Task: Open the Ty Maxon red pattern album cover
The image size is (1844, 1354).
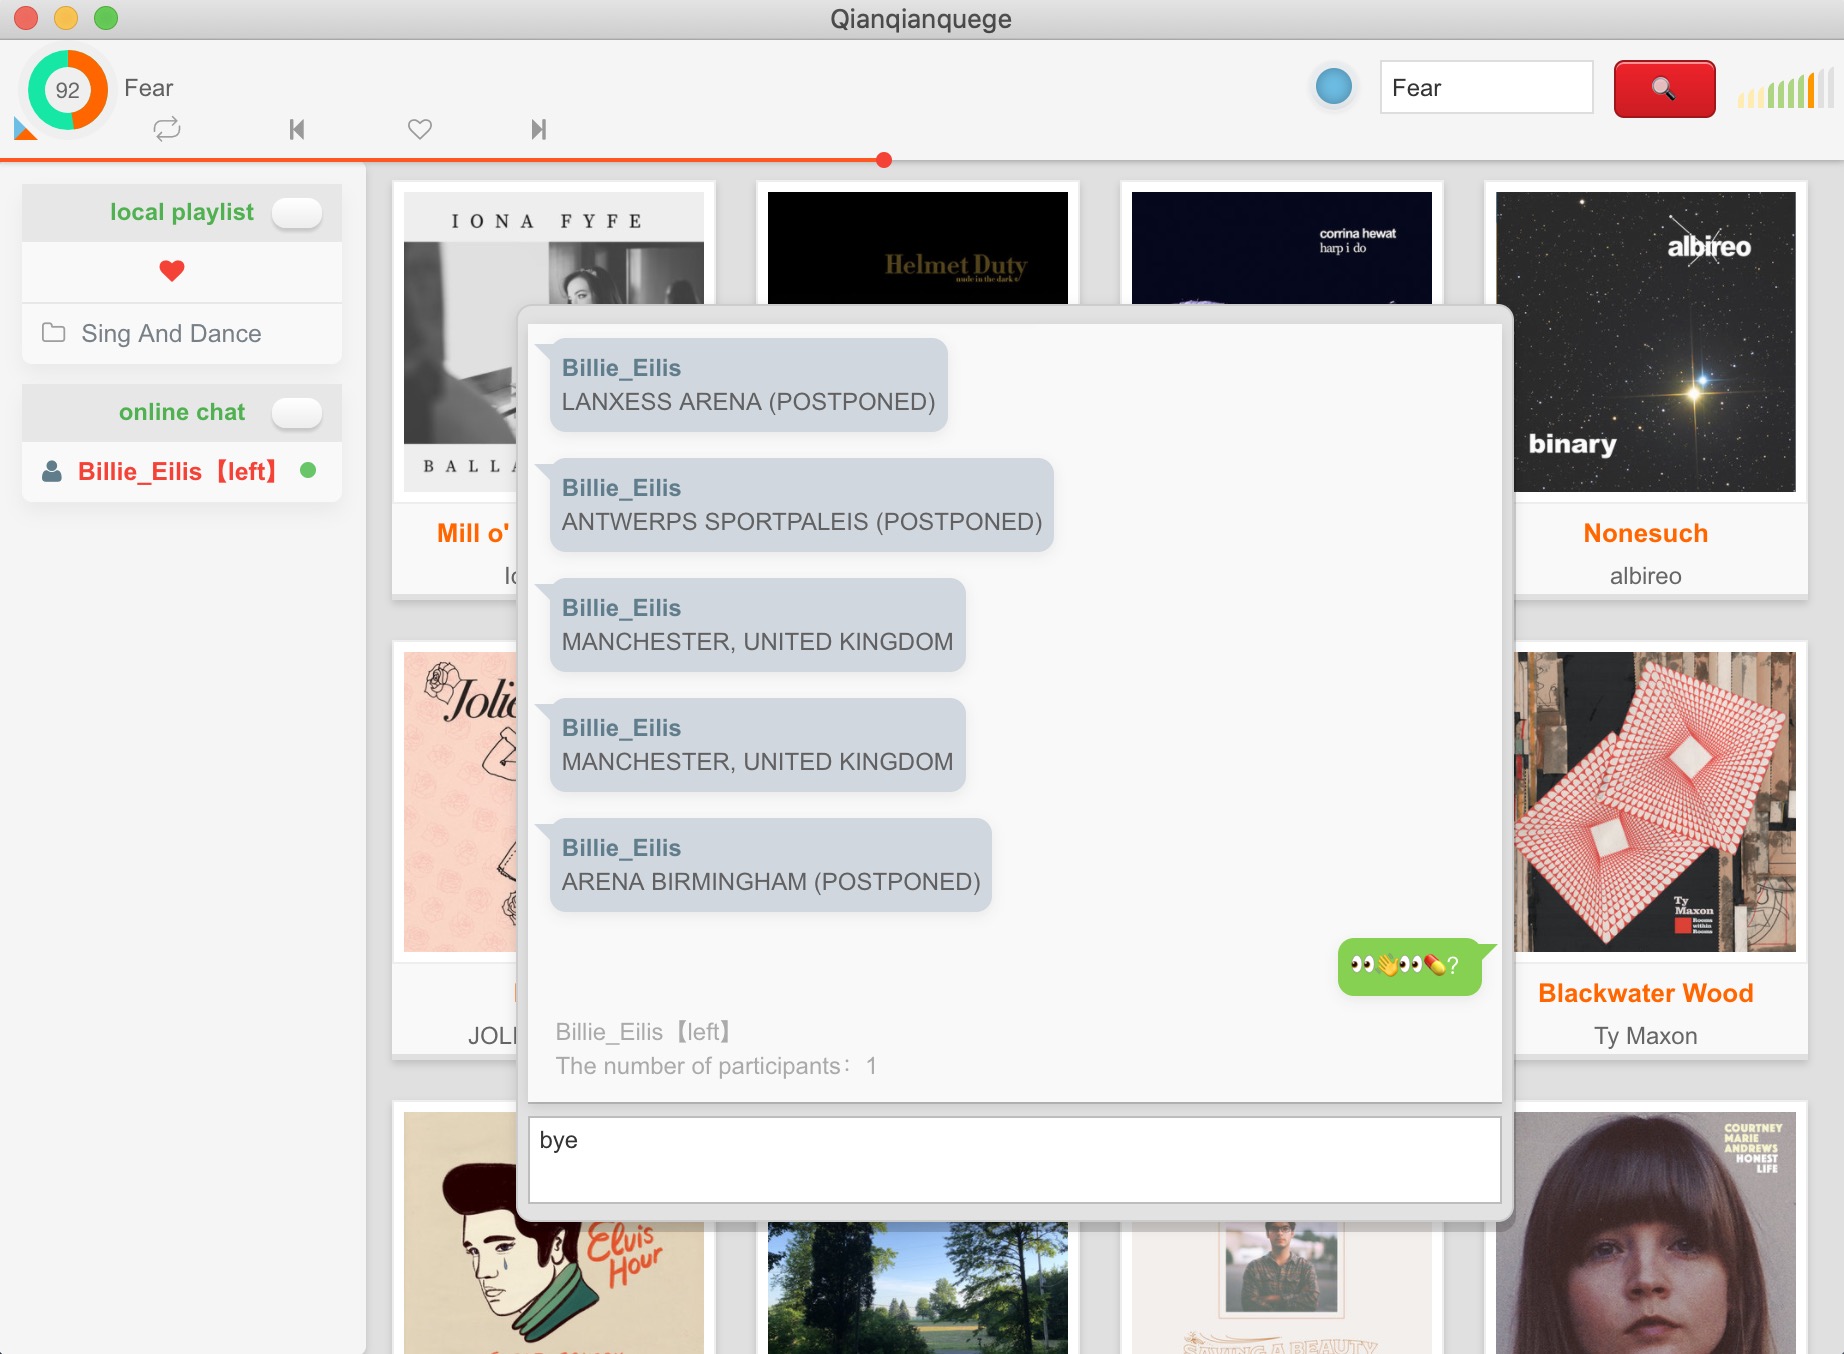Action: [x=1655, y=802]
